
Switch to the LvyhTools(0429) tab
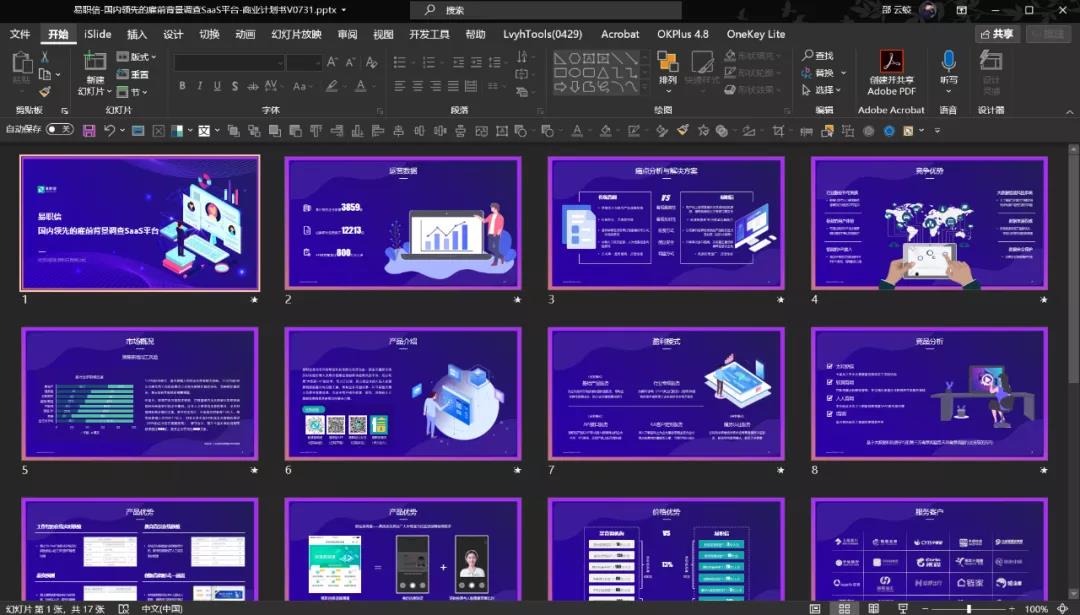(542, 34)
